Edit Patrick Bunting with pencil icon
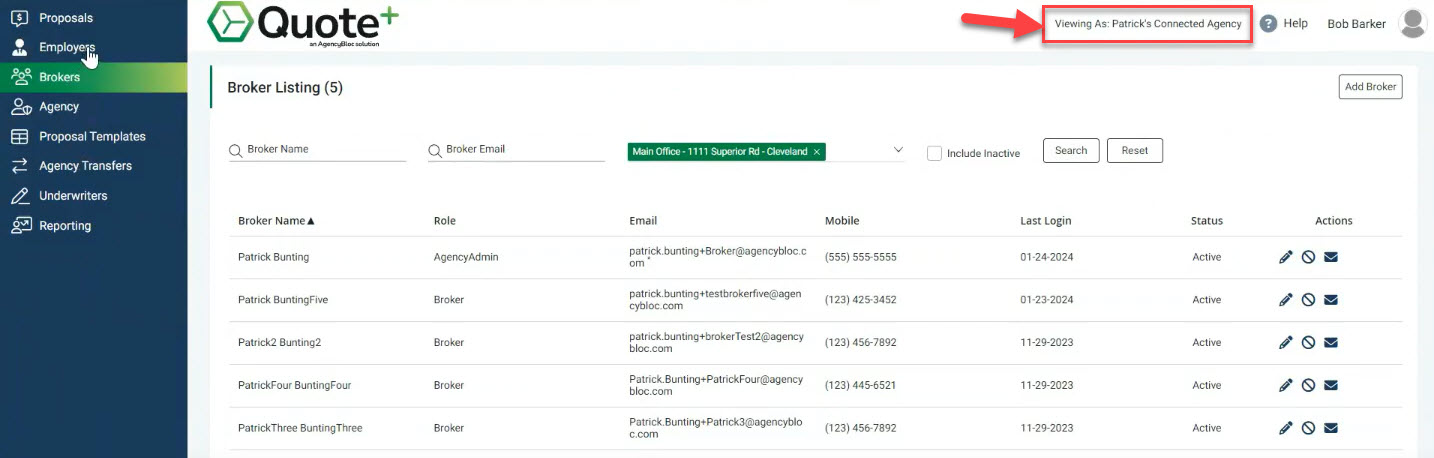Screen dimensions: 1434x458 pyautogui.click(x=1286, y=257)
